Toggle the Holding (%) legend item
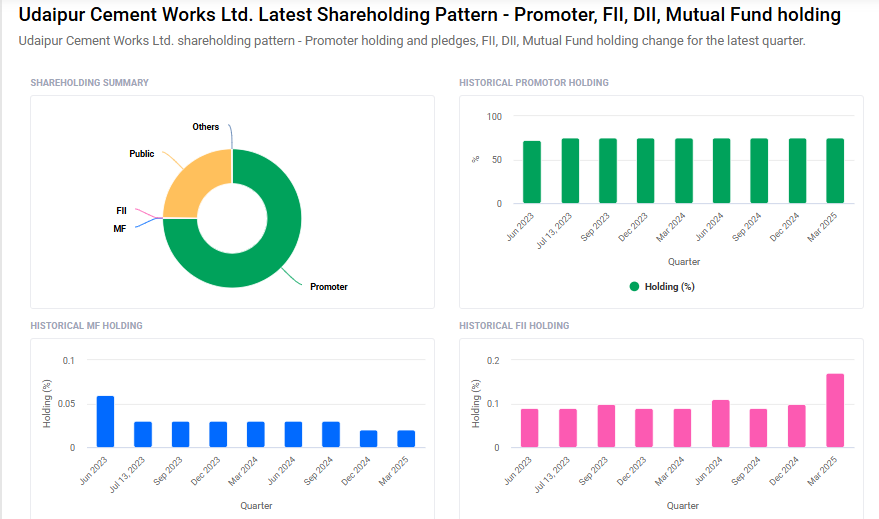879x519 pixels. [x=669, y=286]
